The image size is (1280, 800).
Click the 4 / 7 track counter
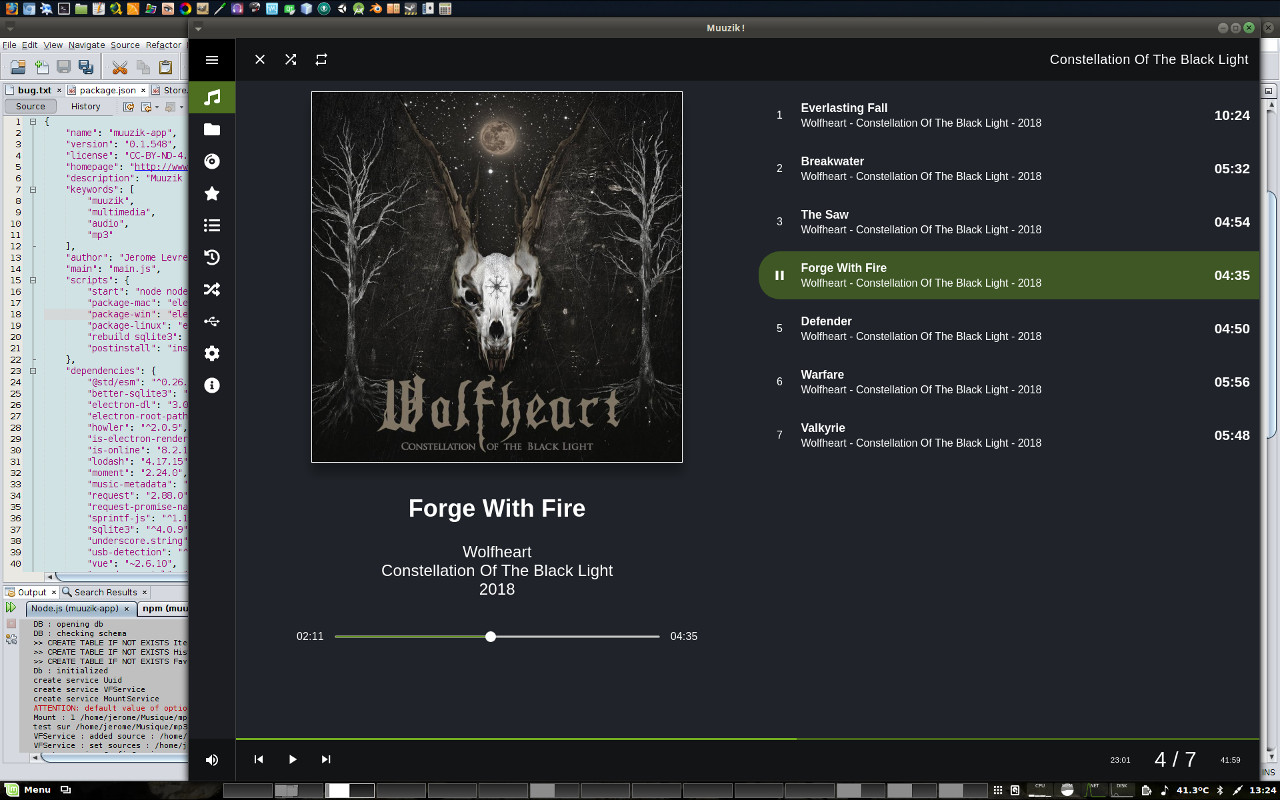coord(1175,760)
